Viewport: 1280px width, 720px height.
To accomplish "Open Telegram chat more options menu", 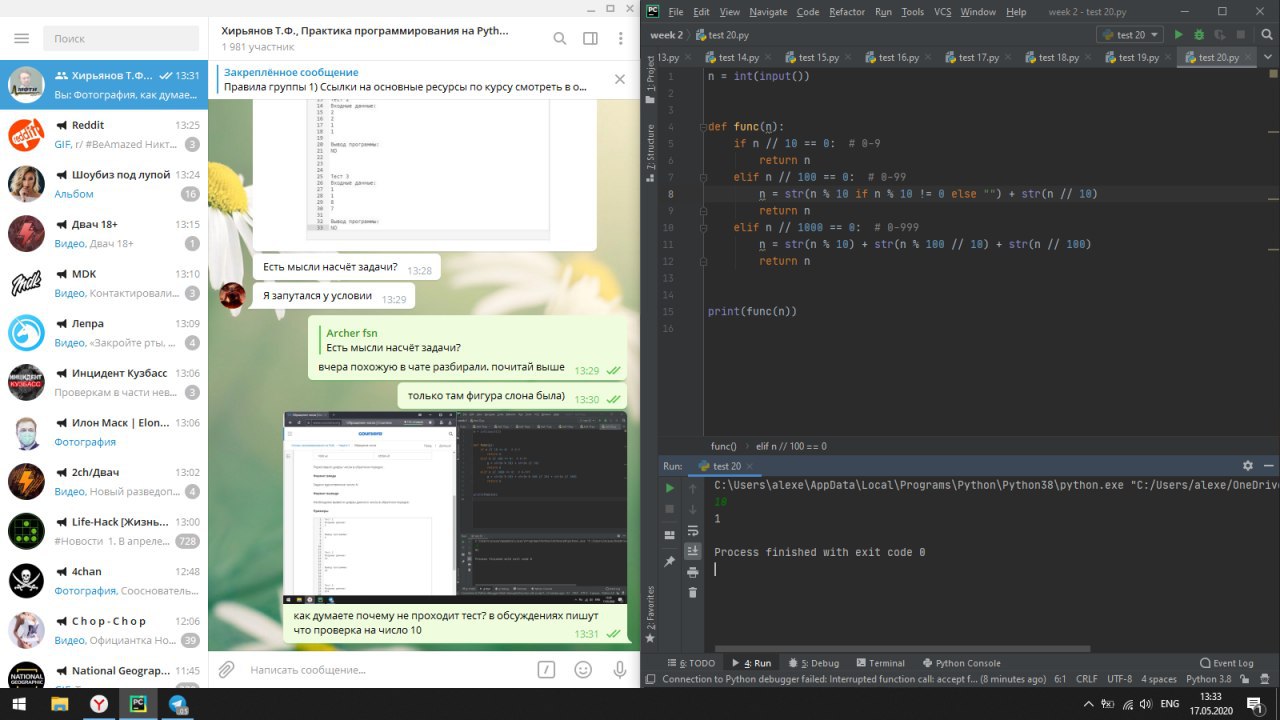I will point(620,38).
